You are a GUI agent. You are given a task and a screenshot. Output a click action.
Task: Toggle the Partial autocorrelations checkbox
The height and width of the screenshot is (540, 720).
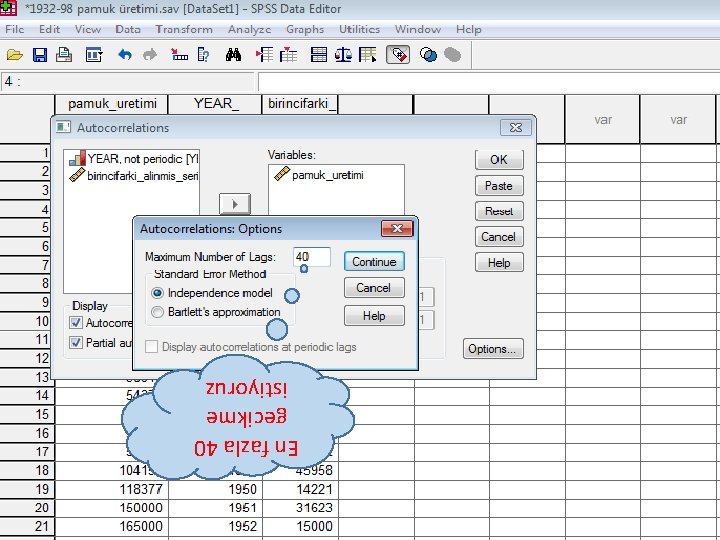pyautogui.click(x=76, y=343)
